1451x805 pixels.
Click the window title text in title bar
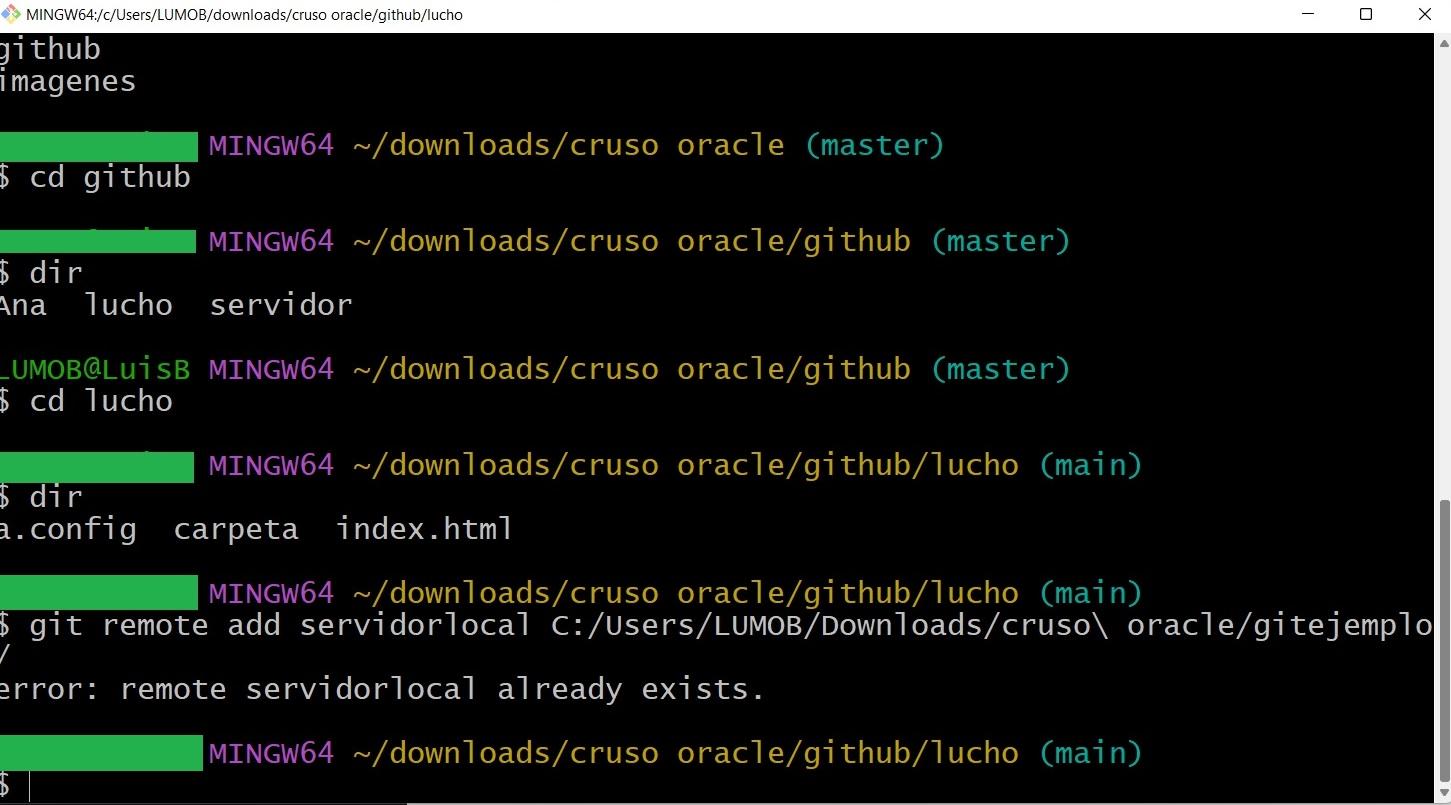pos(244,15)
